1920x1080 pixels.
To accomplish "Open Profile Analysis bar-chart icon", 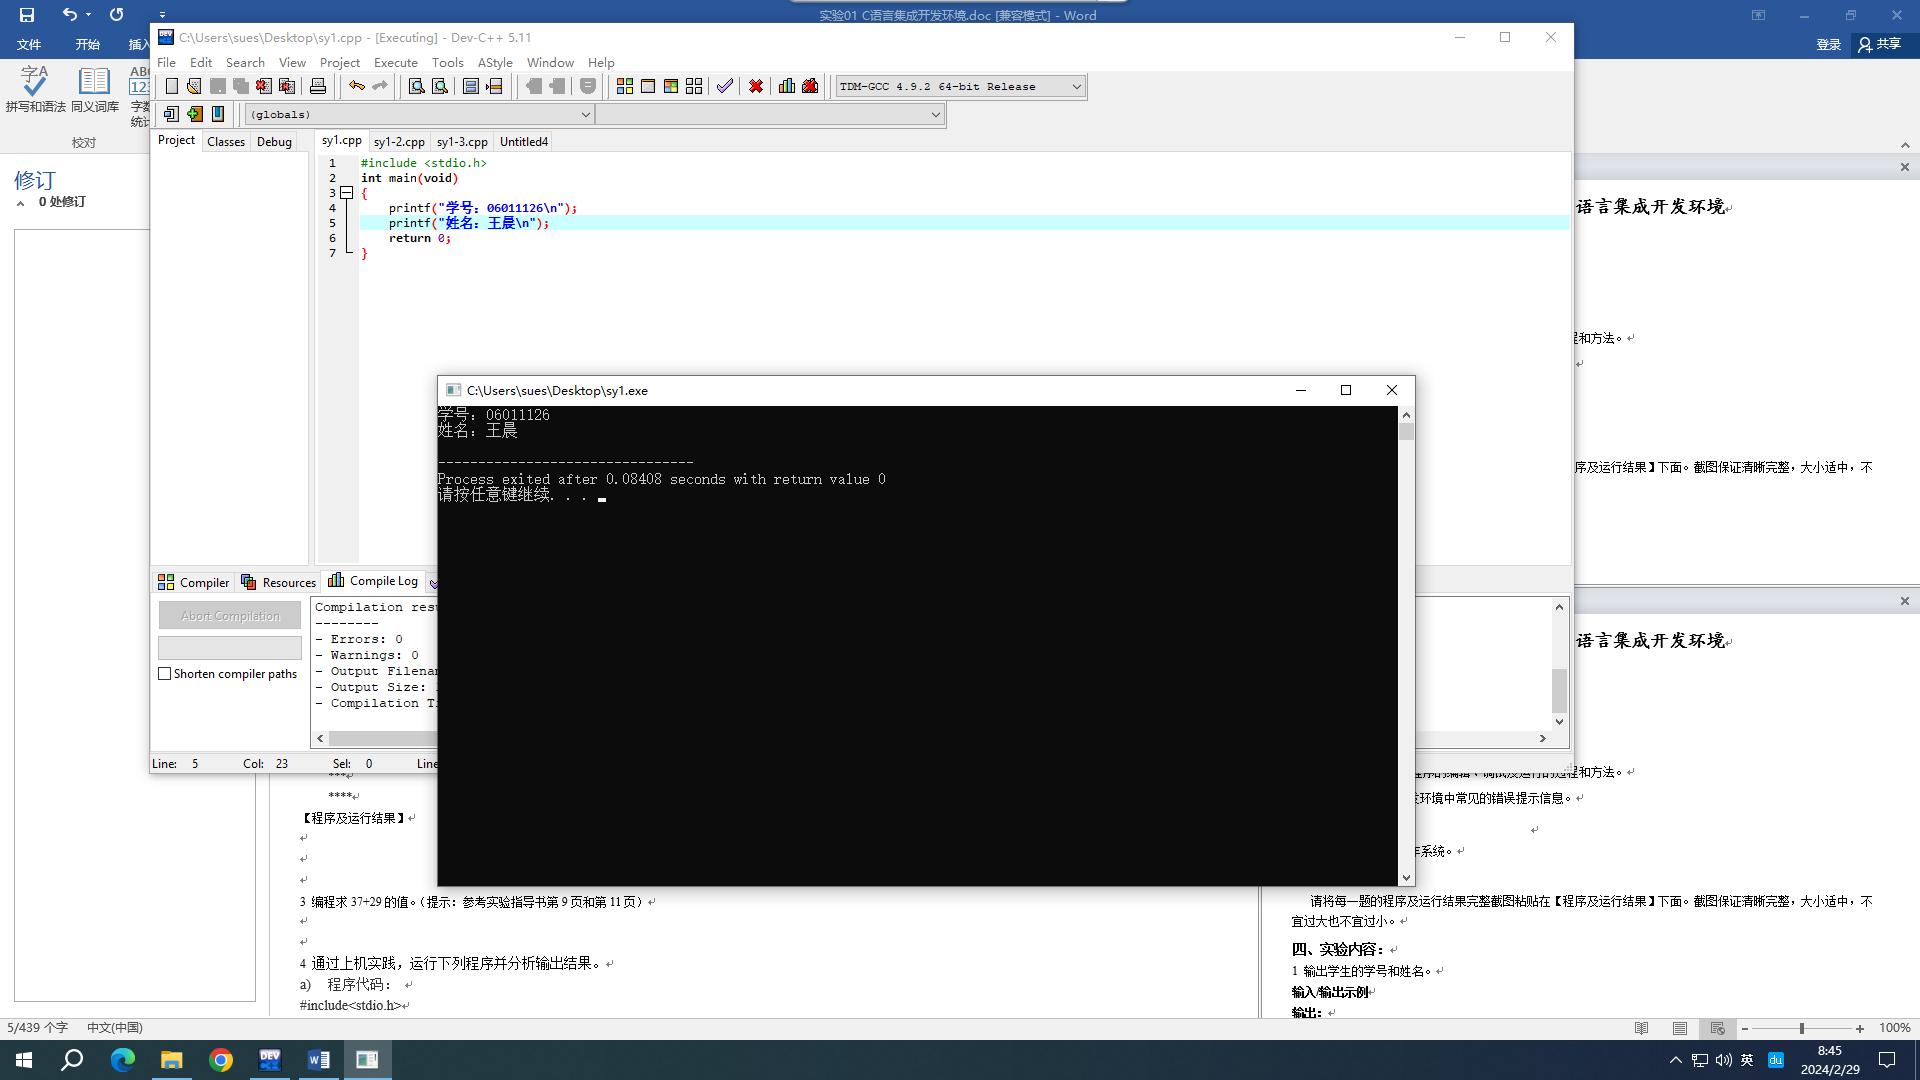I will coord(787,87).
